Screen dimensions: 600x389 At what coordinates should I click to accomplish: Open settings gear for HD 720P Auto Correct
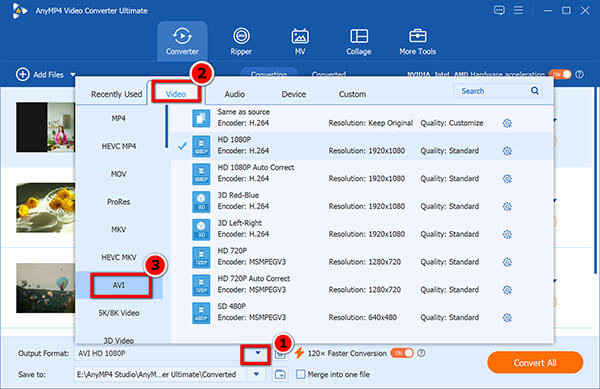tap(507, 290)
